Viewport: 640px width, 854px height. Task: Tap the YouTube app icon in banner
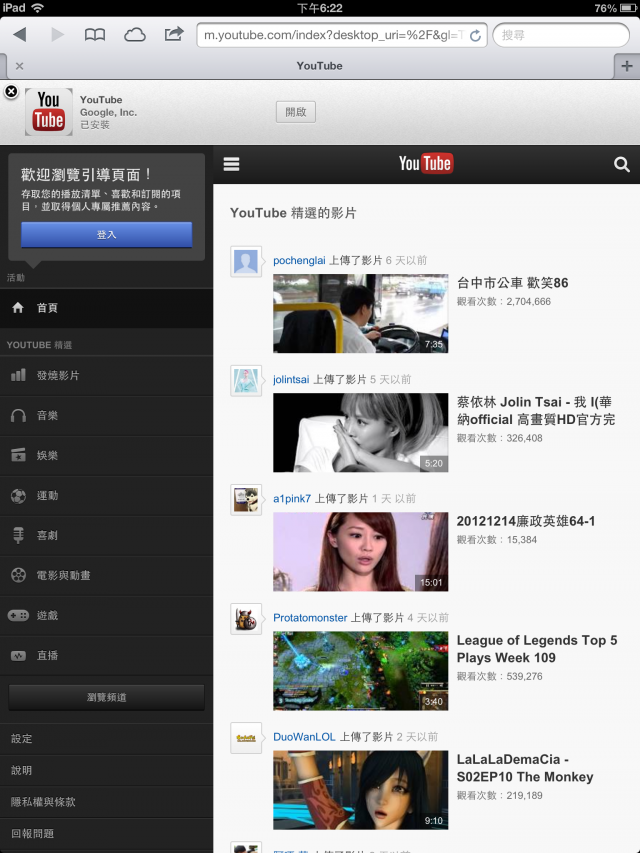(x=48, y=112)
